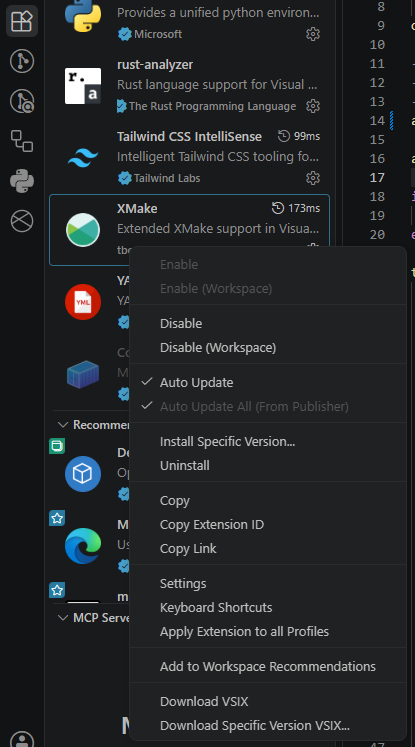Open Install Specific Version... dialog
This screenshot has width=415, height=747.
tap(227, 442)
